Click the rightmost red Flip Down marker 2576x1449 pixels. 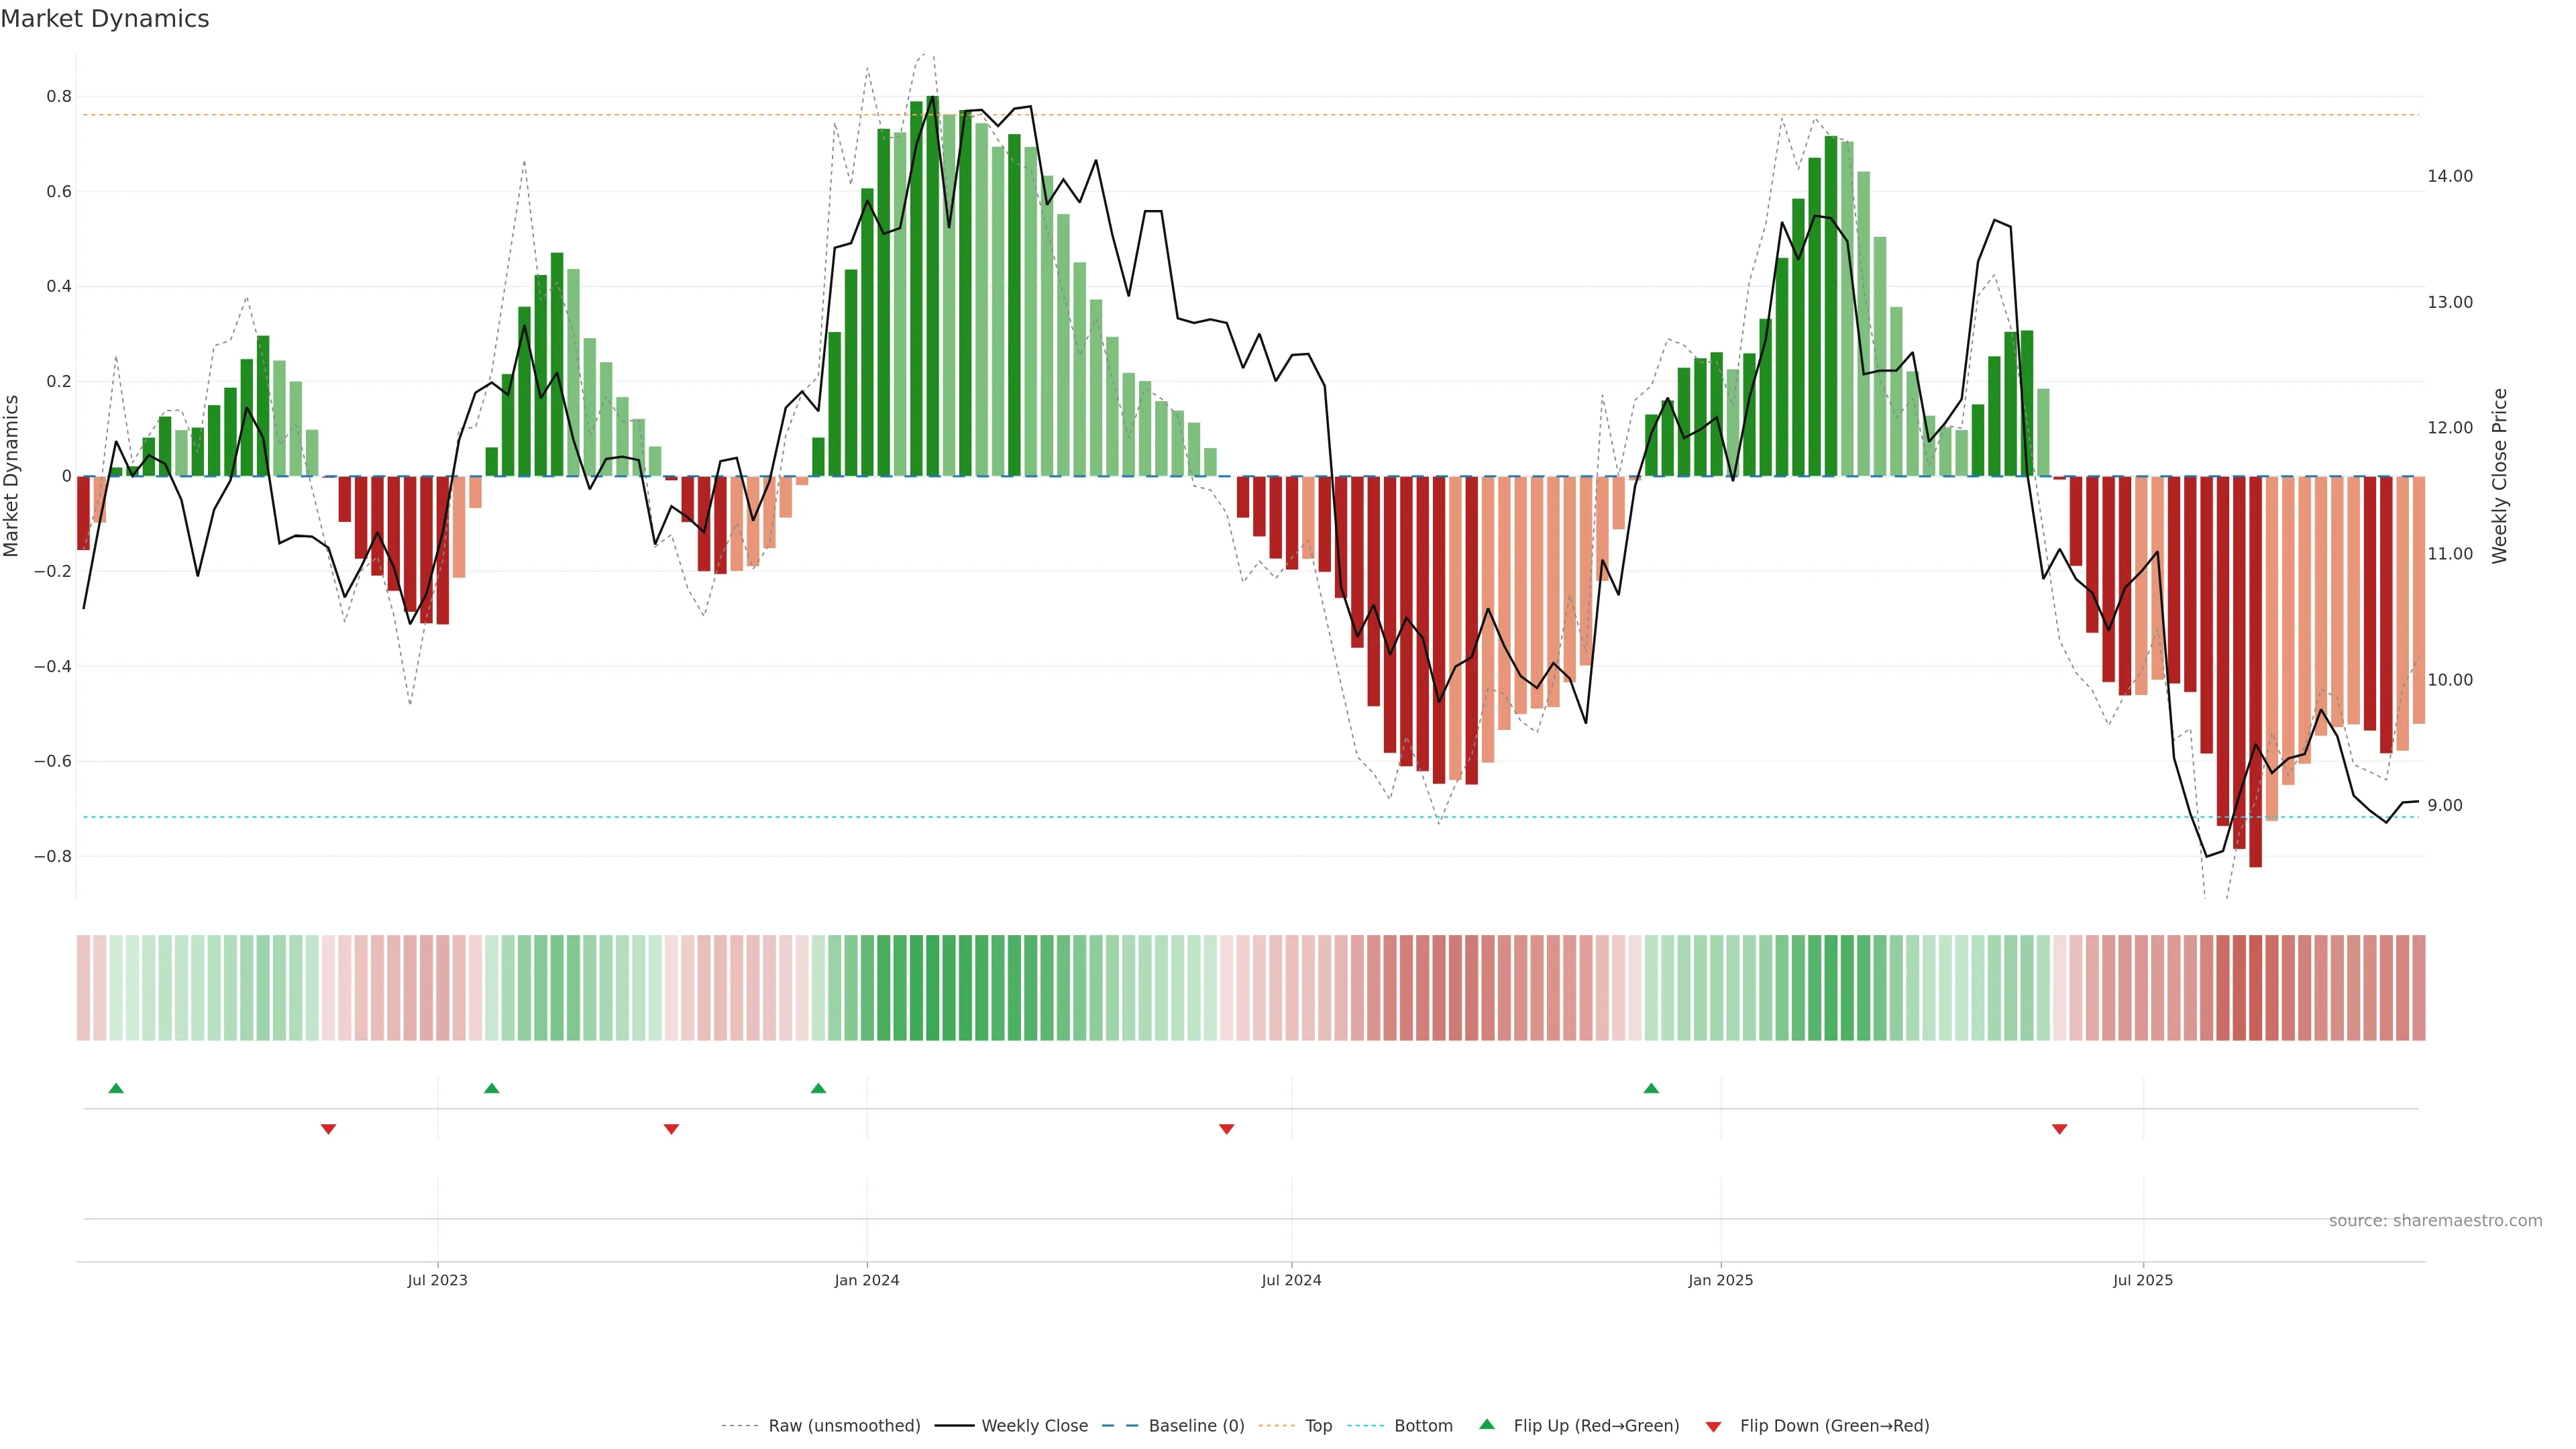point(2059,1129)
